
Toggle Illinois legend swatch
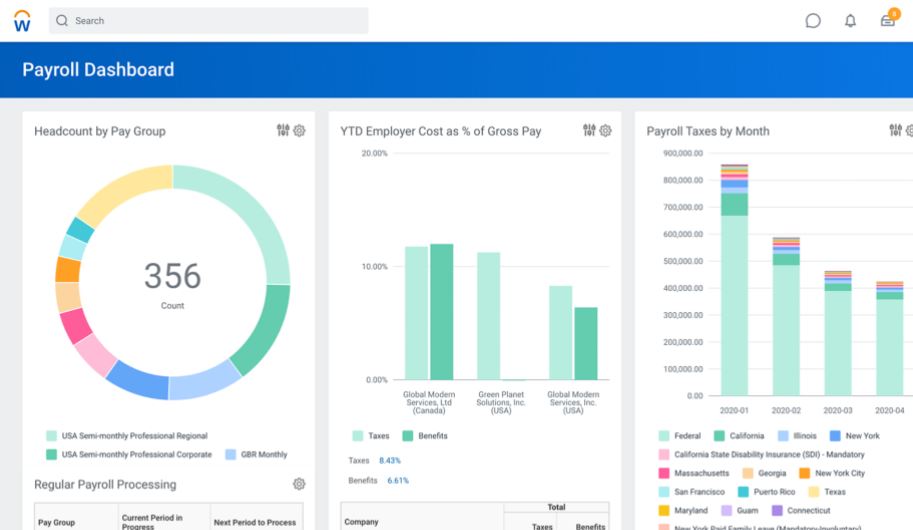[783, 436]
